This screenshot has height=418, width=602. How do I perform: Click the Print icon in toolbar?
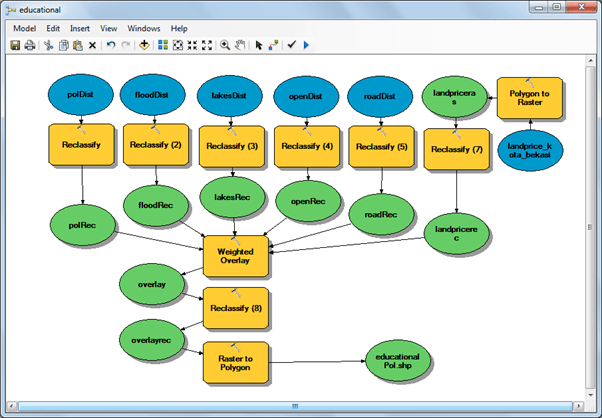[x=30, y=45]
